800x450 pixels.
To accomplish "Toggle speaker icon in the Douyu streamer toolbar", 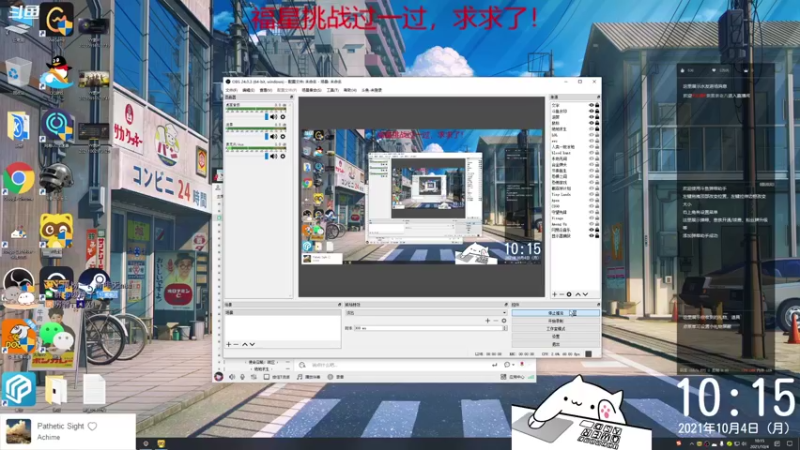I will (232, 377).
